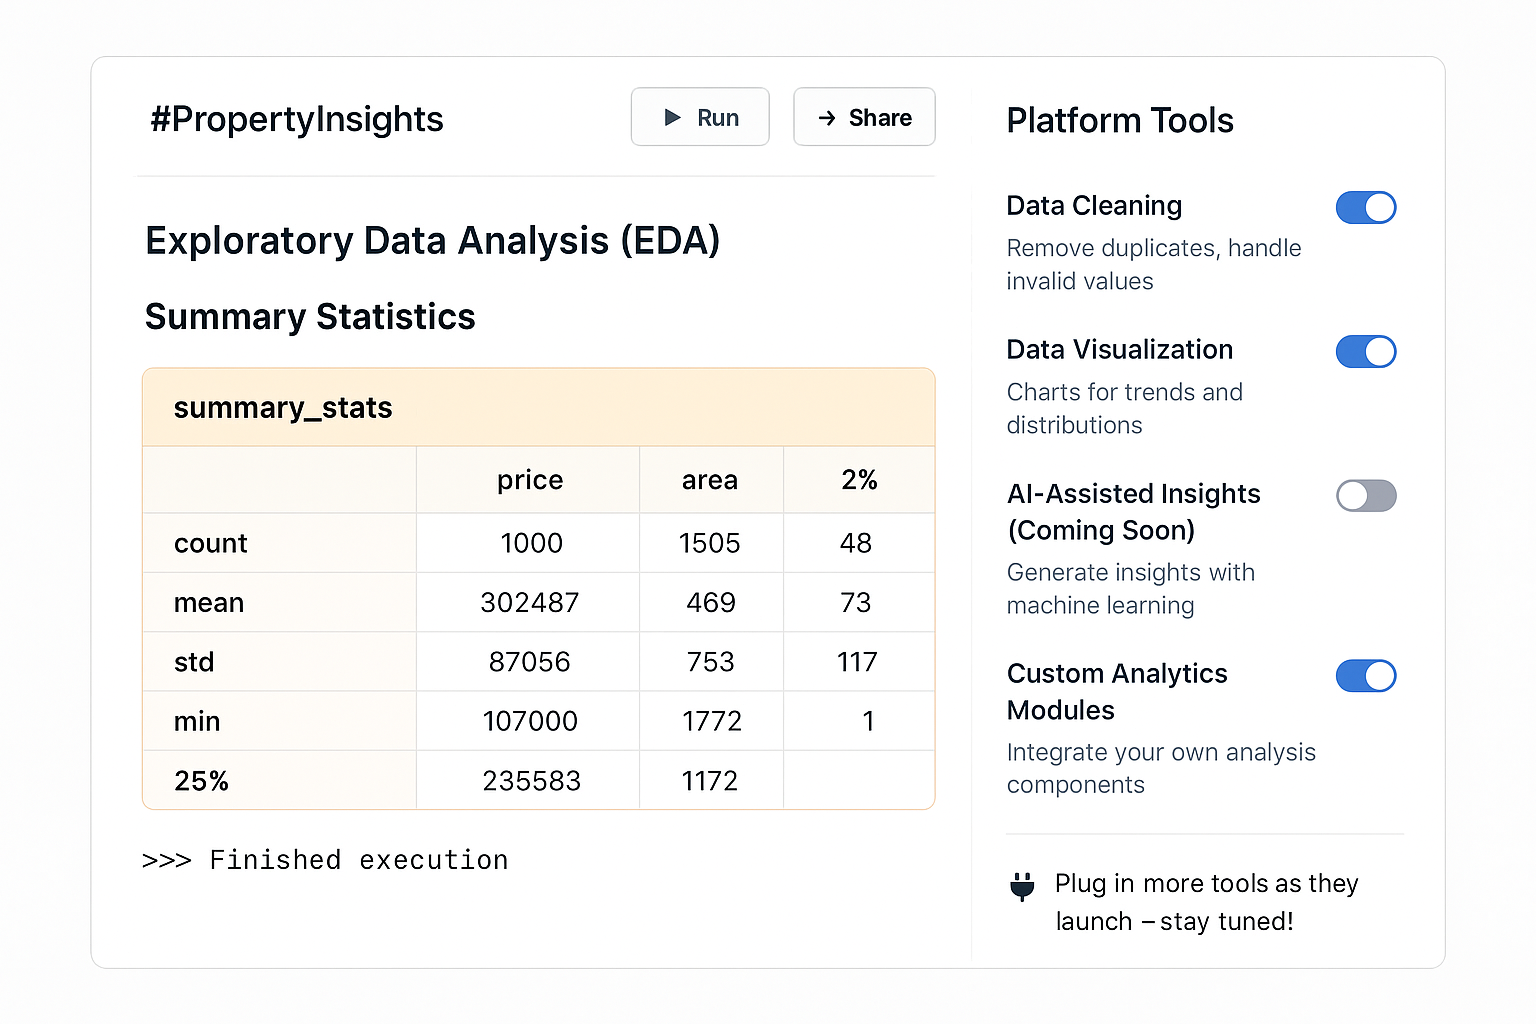Click the std value 87056 cell
Viewport: 1536px width, 1024px height.
[528, 661]
